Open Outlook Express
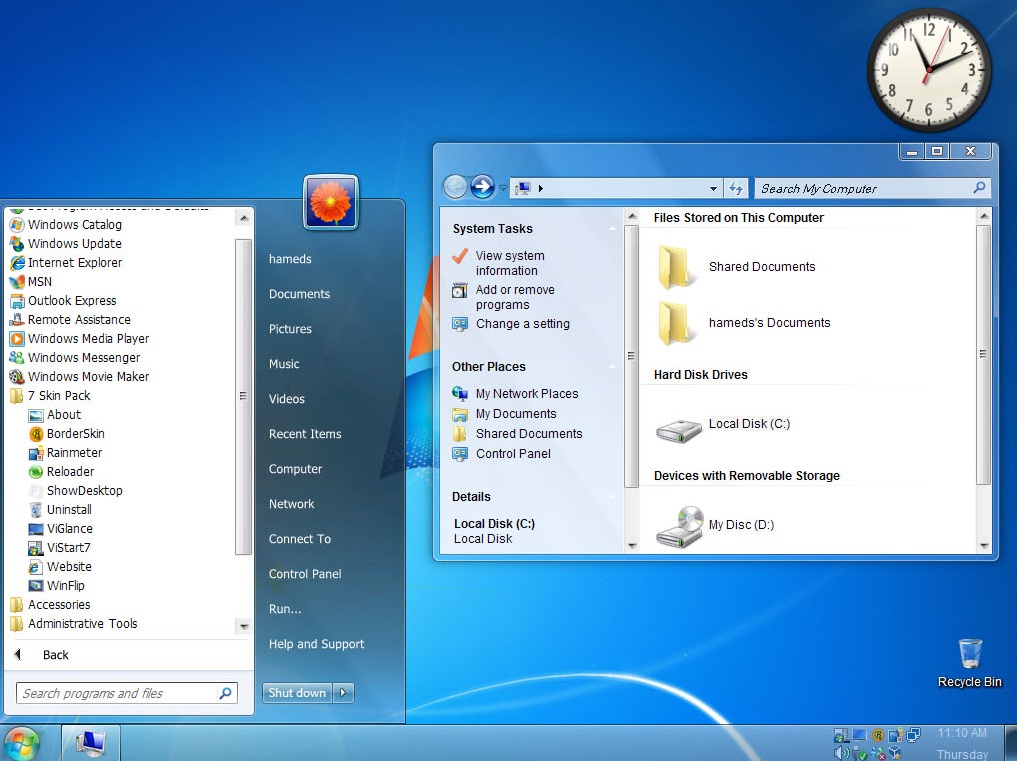 tap(63, 300)
